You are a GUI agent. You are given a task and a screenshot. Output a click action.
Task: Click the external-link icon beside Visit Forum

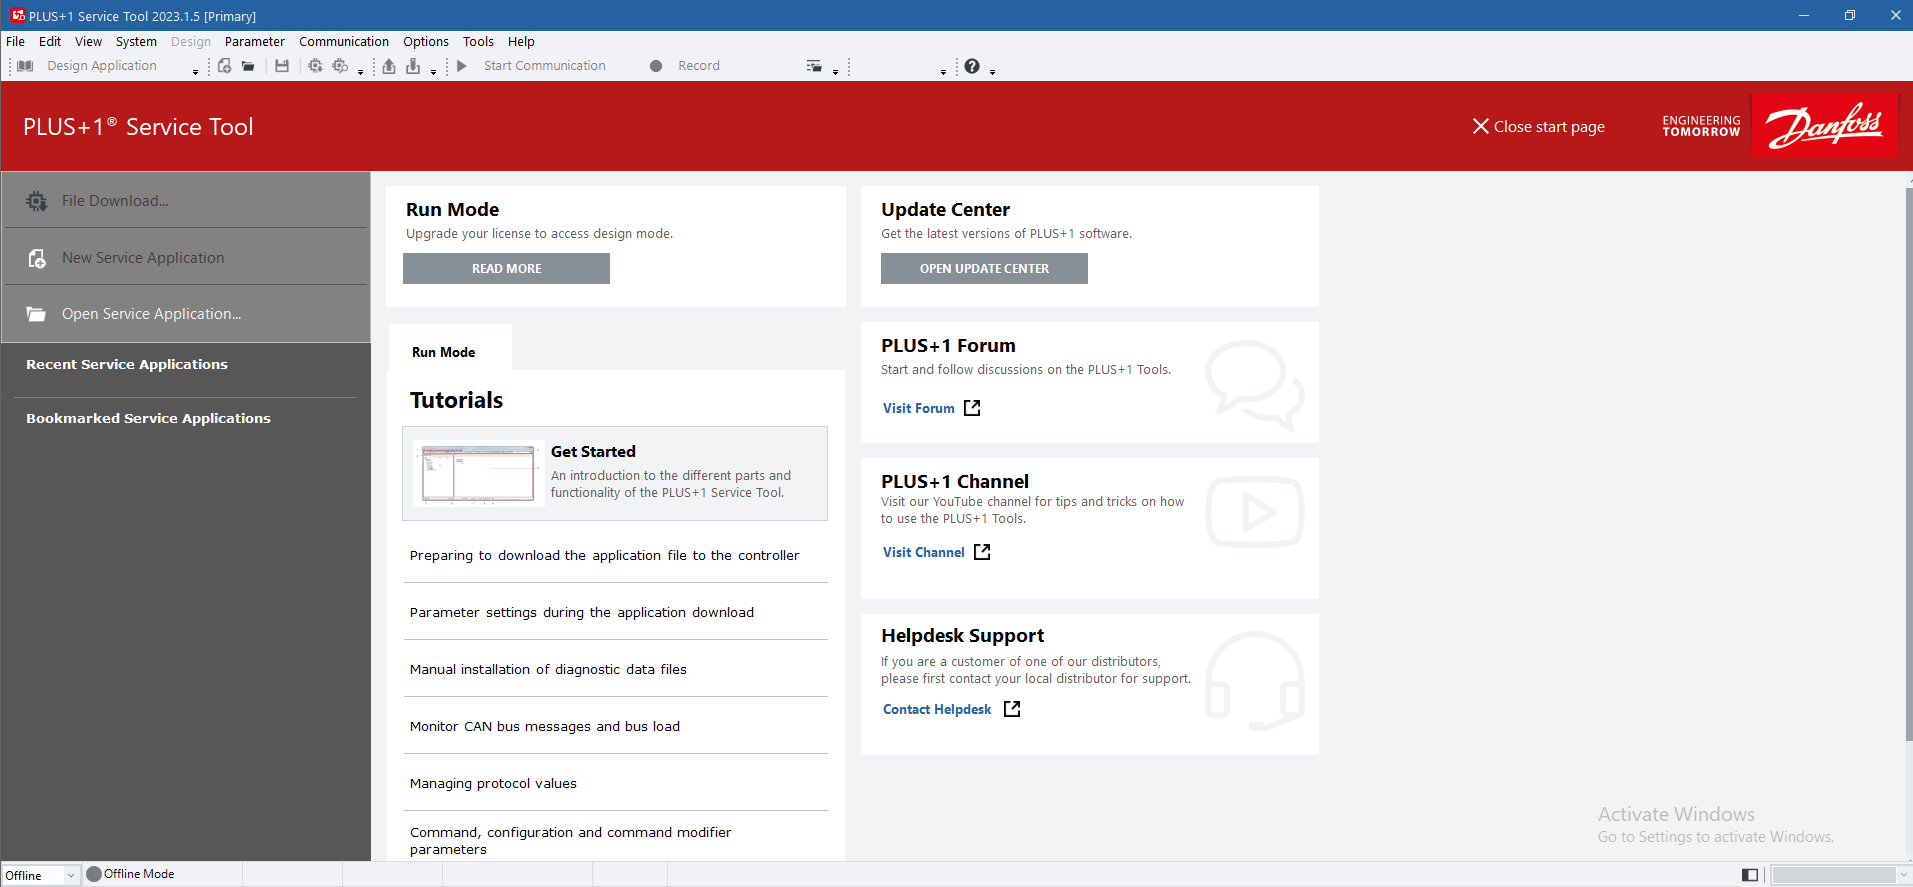coord(972,408)
